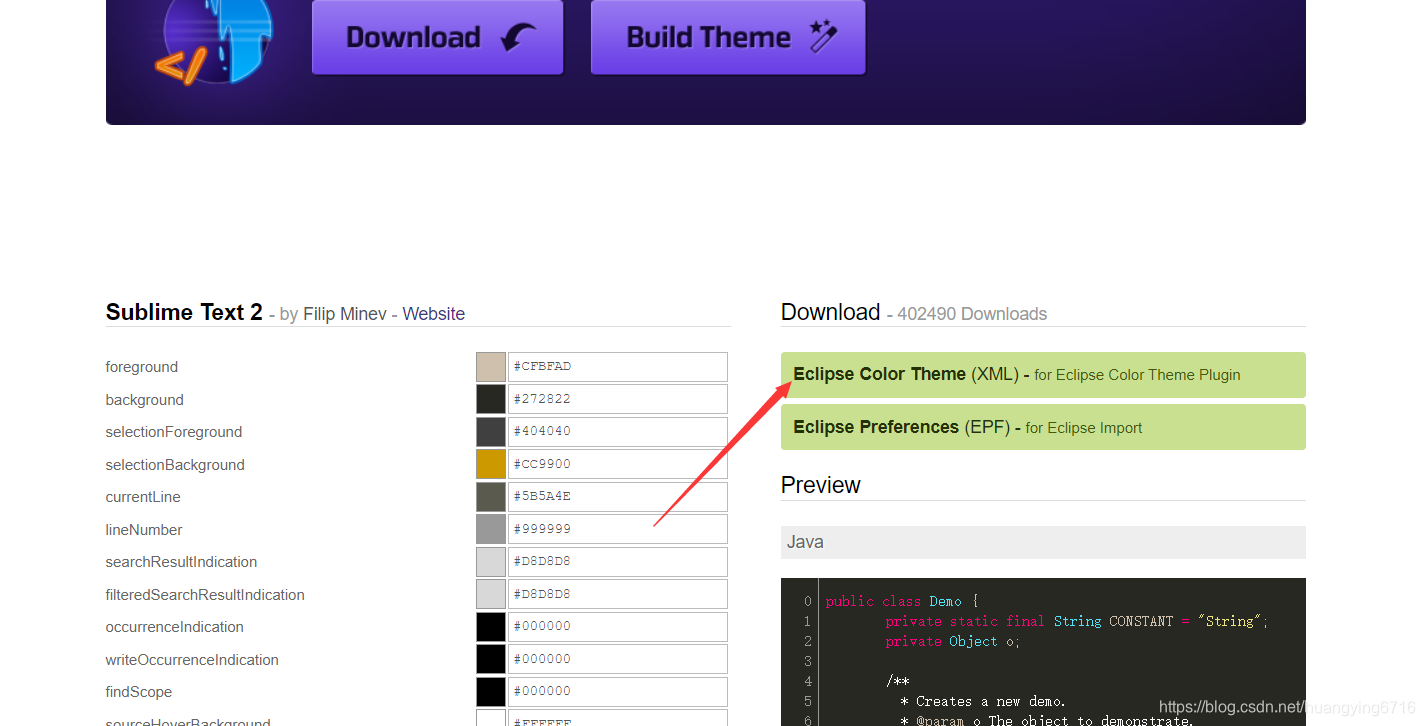
Task: Click the site logo icon in banner
Action: tap(212, 41)
